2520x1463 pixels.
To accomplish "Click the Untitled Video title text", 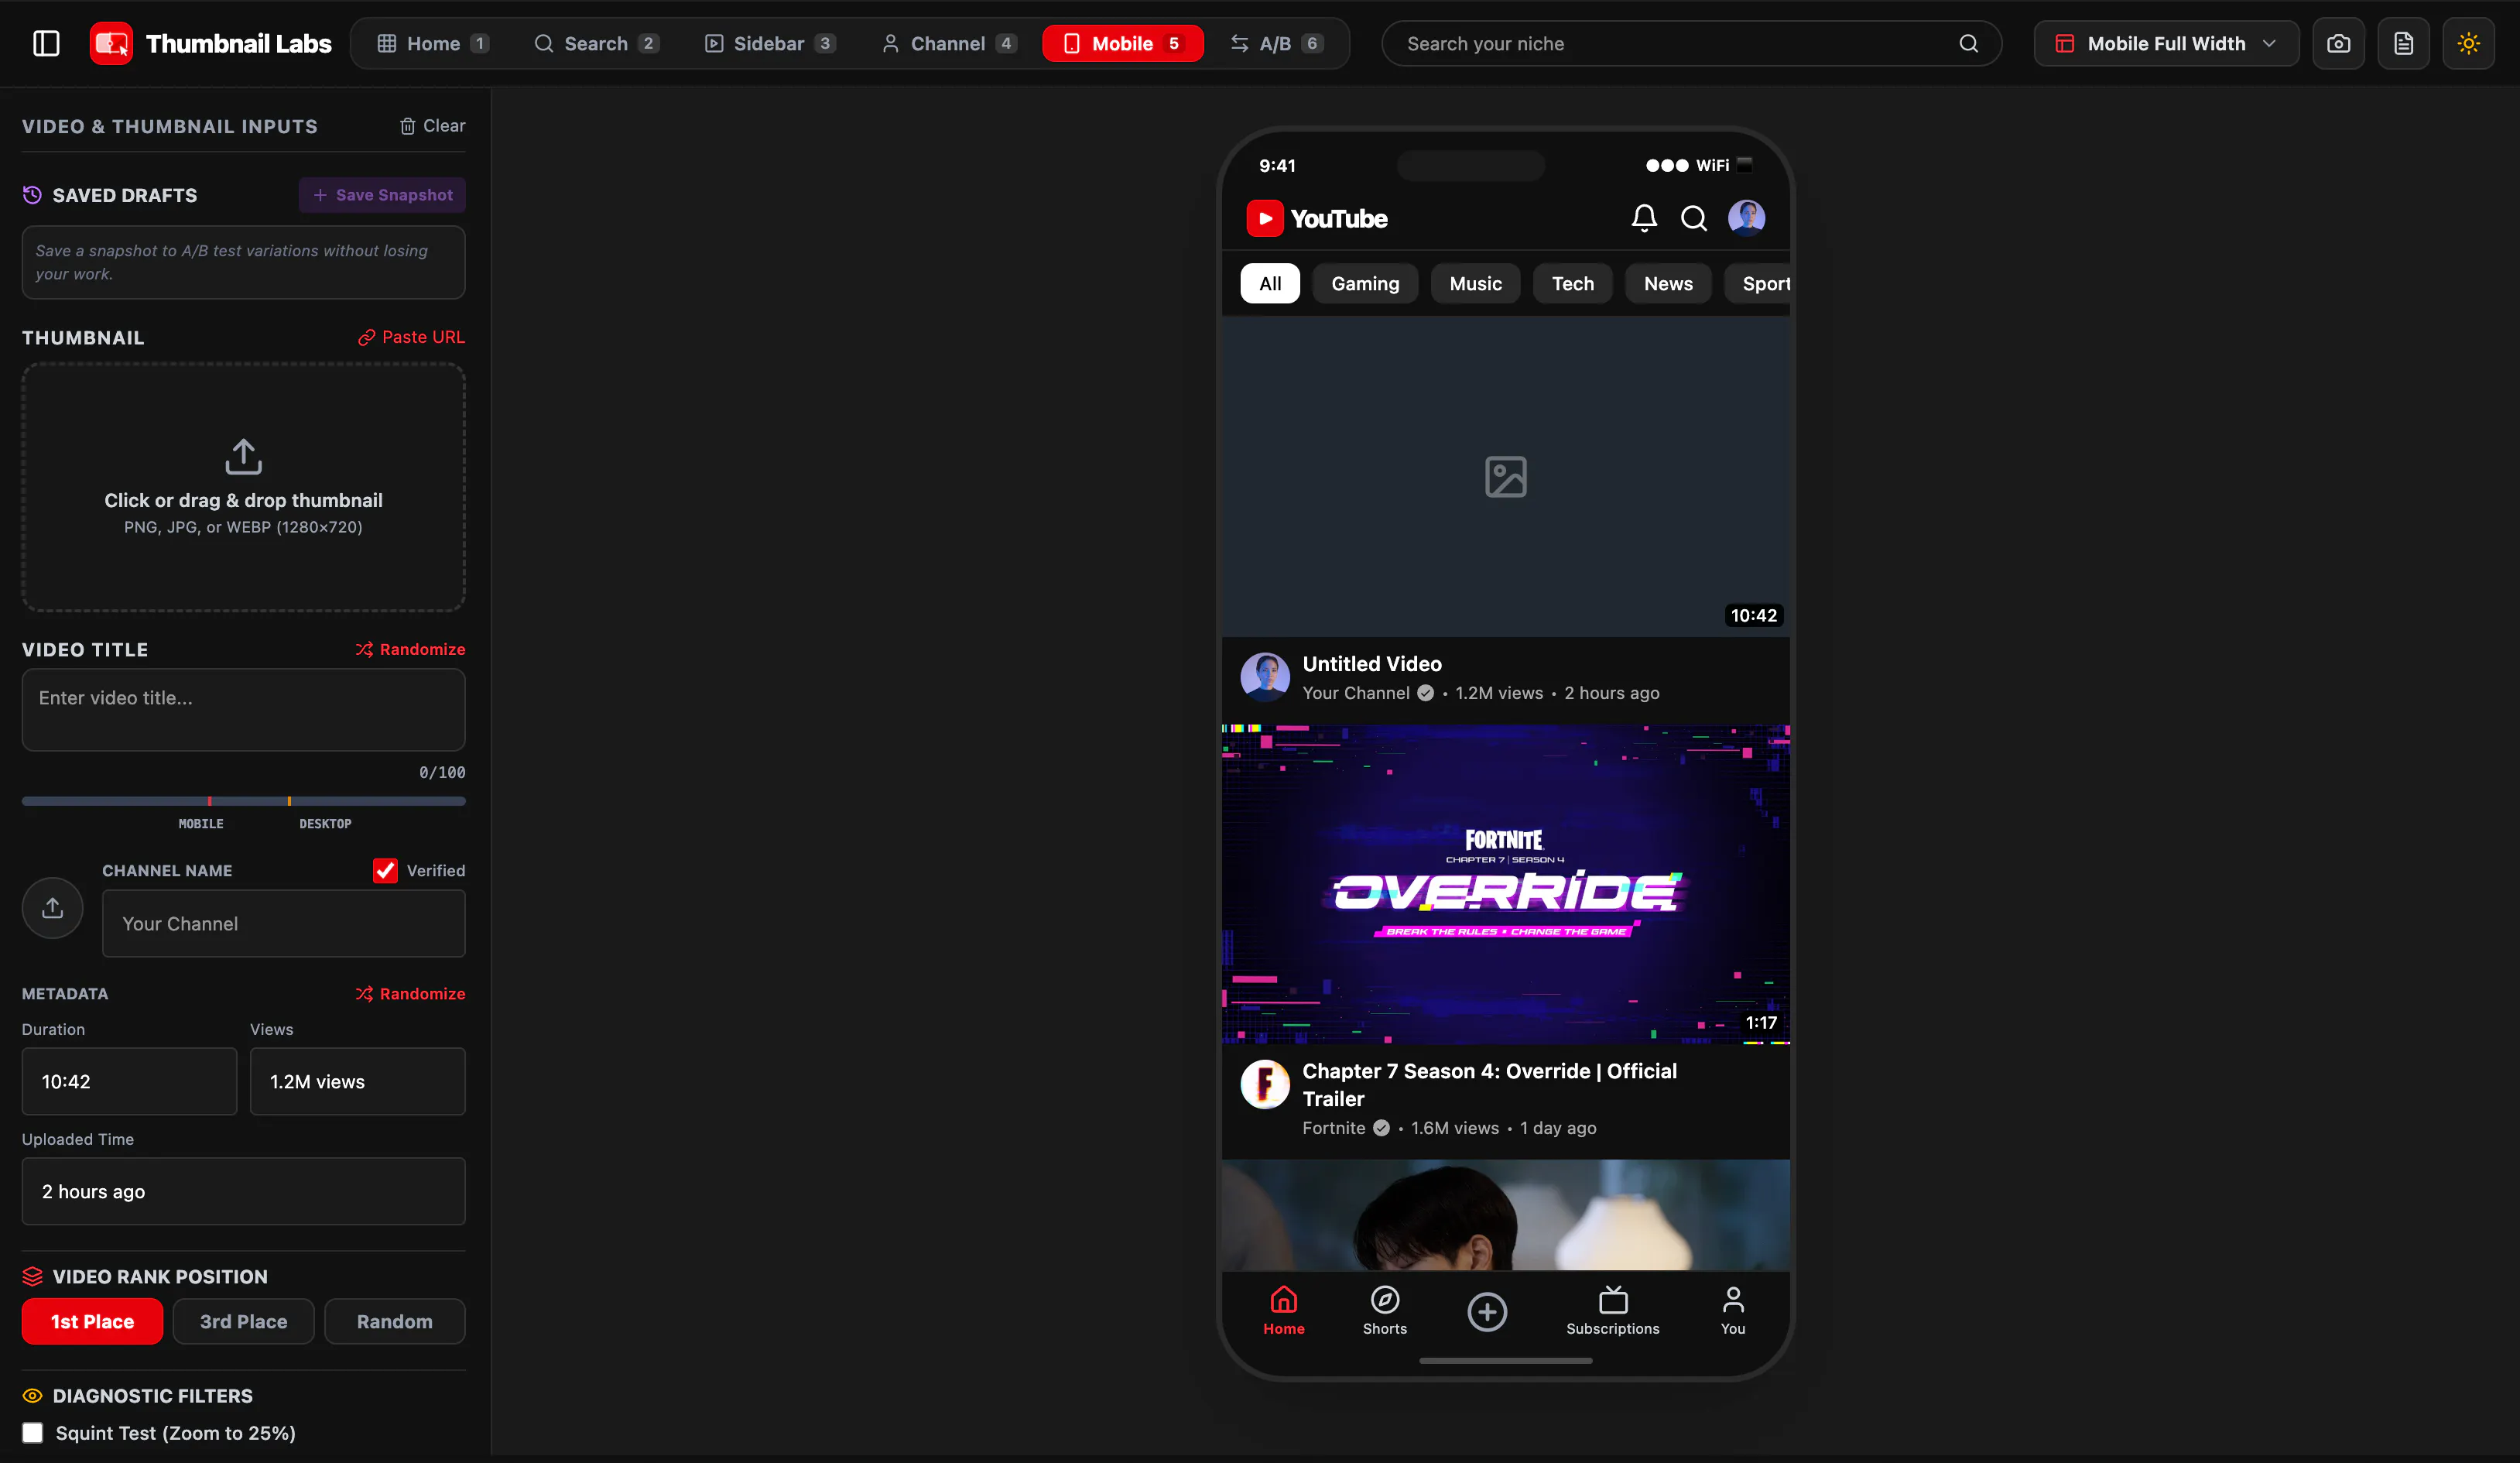I will point(1371,663).
